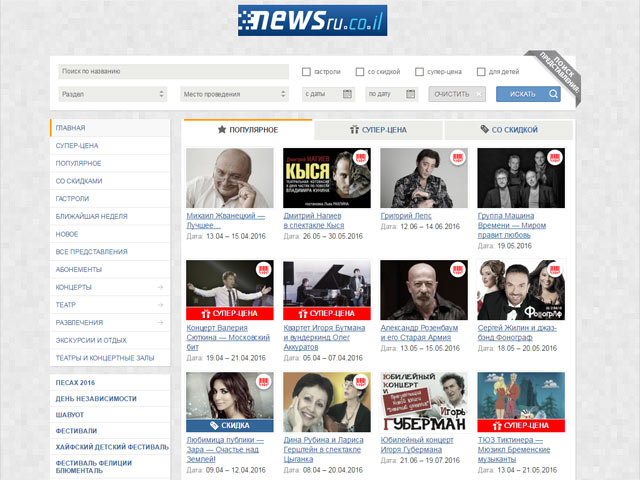Click magnifier icon on Искать button

click(553, 94)
